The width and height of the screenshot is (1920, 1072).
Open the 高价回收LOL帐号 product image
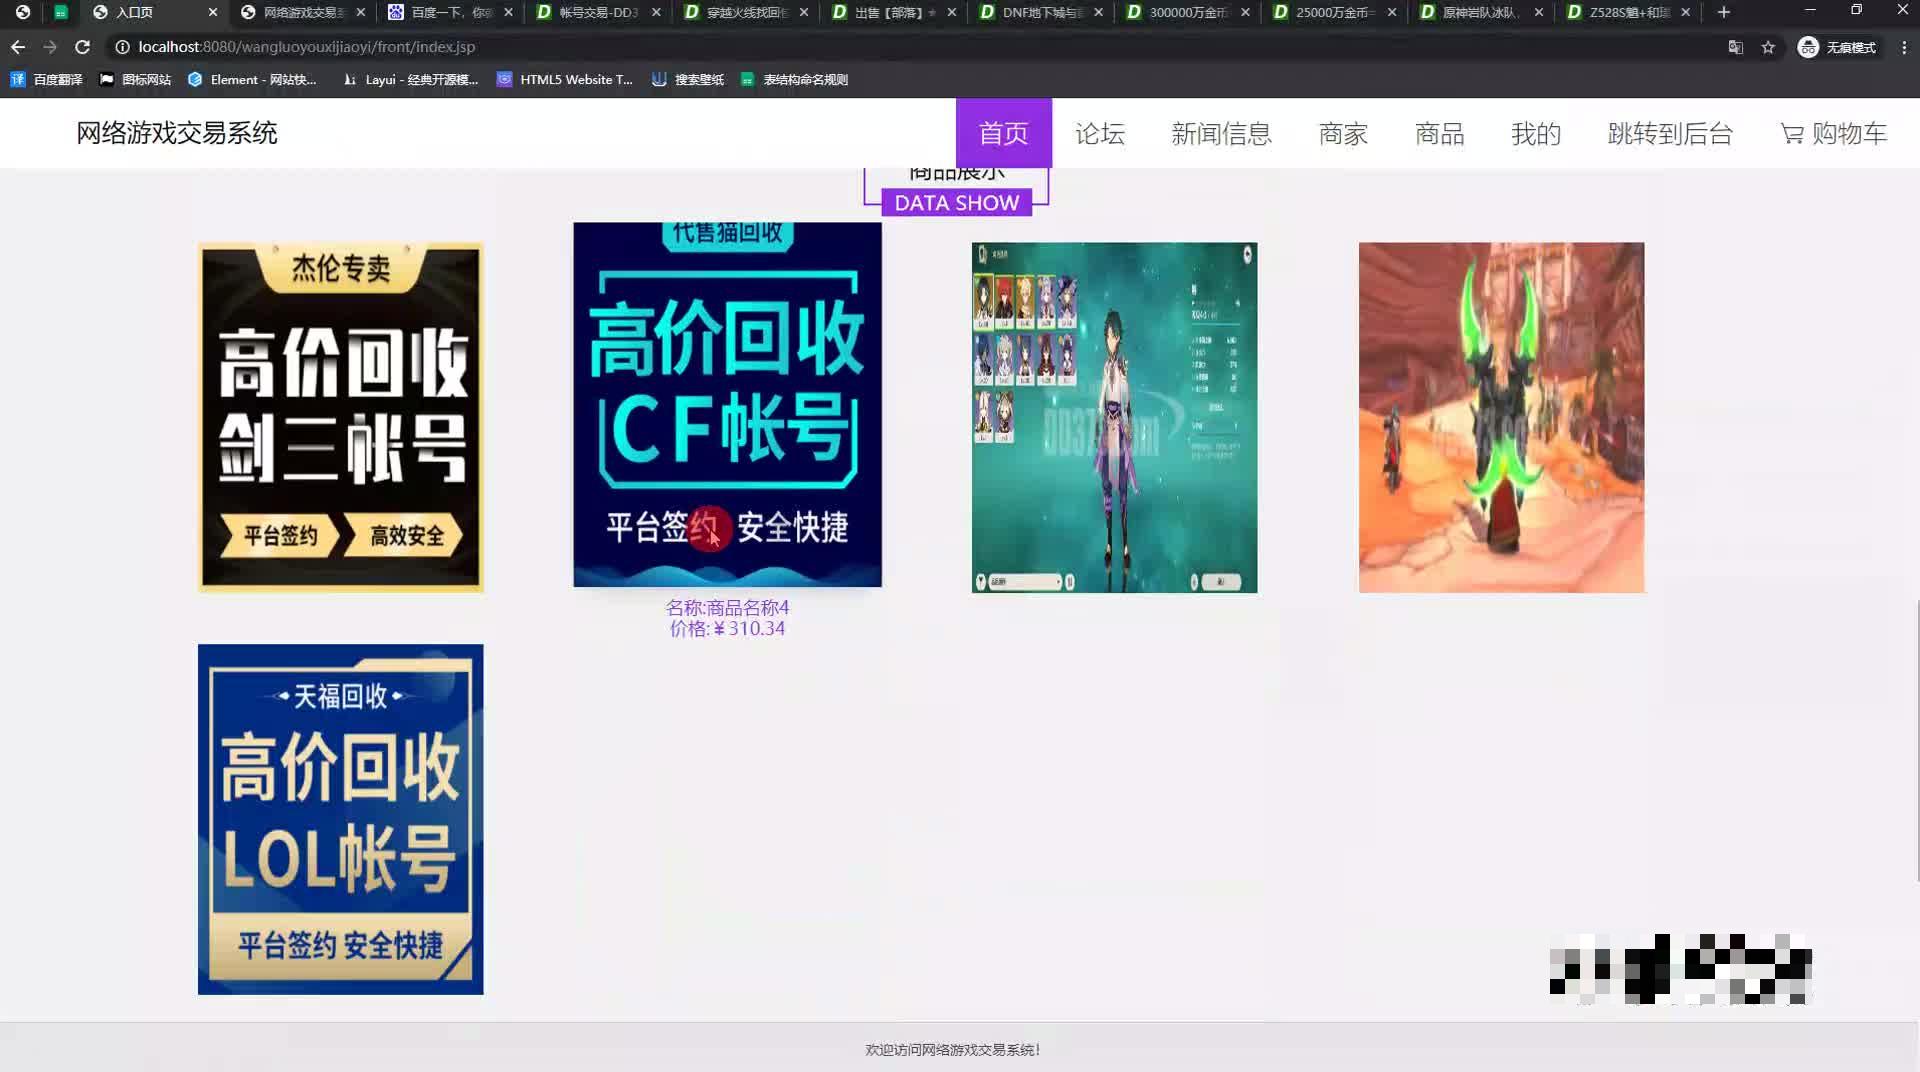[x=341, y=819]
